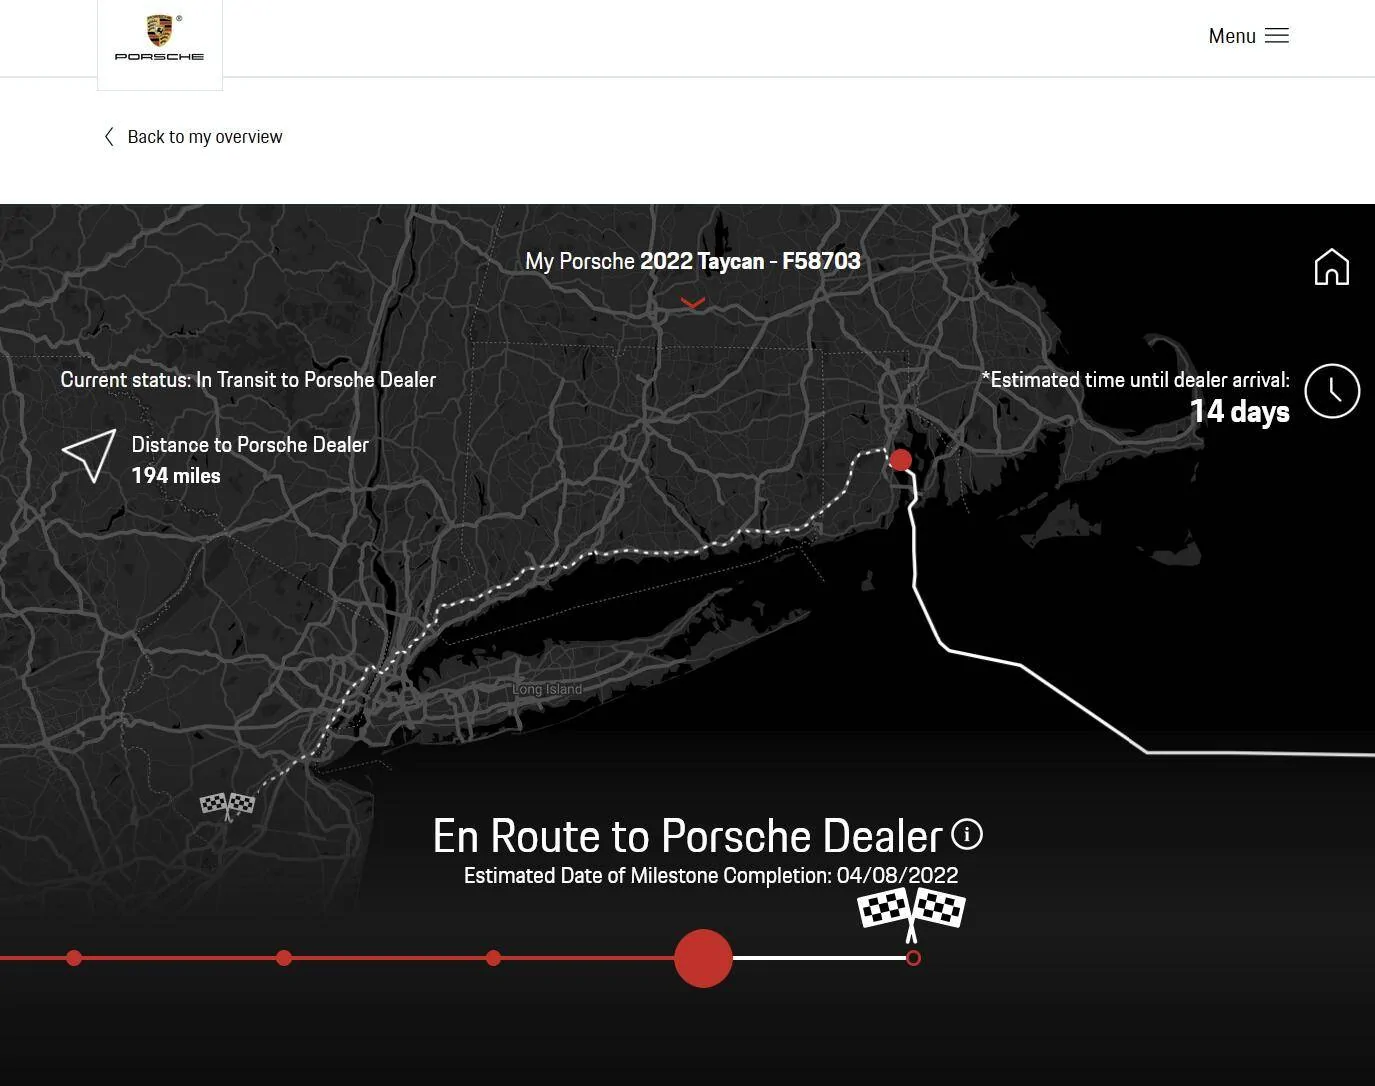
Task: Select the first timeline milestone dot
Action: pyautogui.click(x=74, y=958)
